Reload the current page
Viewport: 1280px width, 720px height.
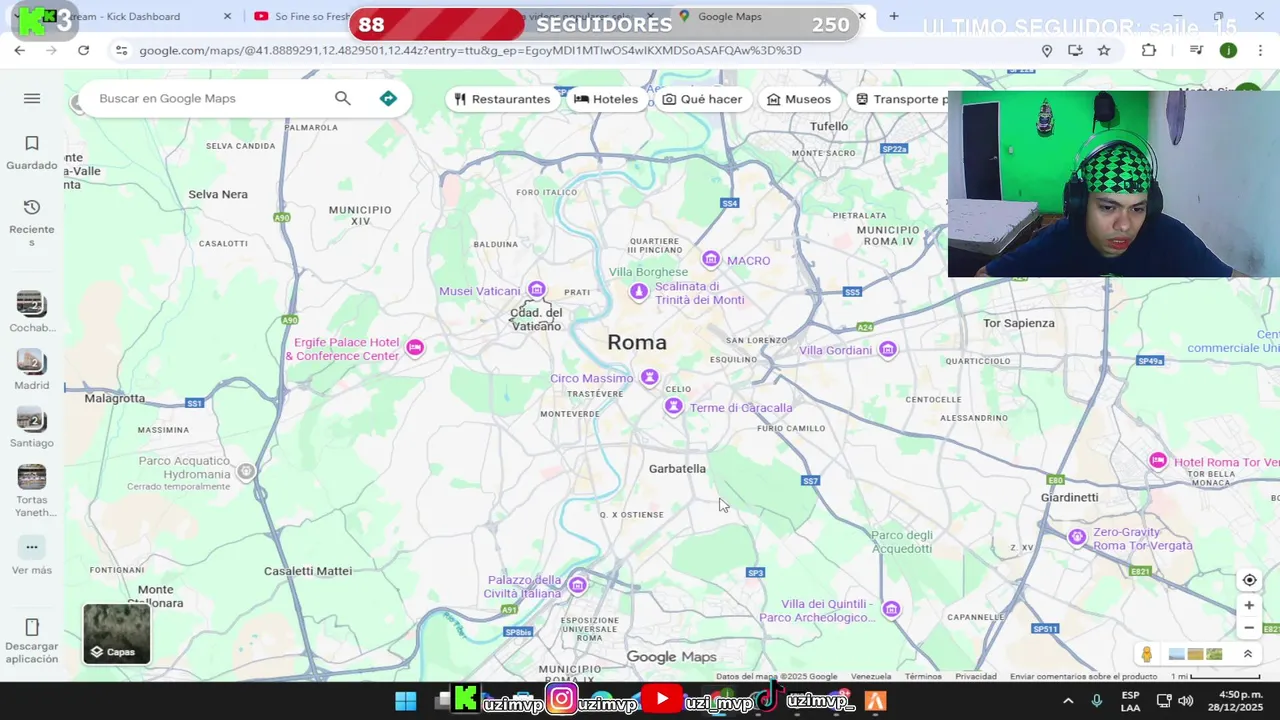[x=84, y=50]
